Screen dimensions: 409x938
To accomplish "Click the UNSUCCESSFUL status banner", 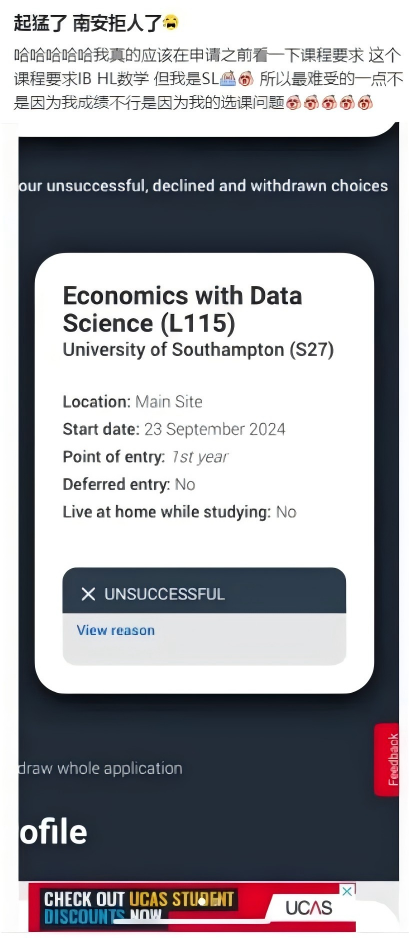I will [204, 590].
